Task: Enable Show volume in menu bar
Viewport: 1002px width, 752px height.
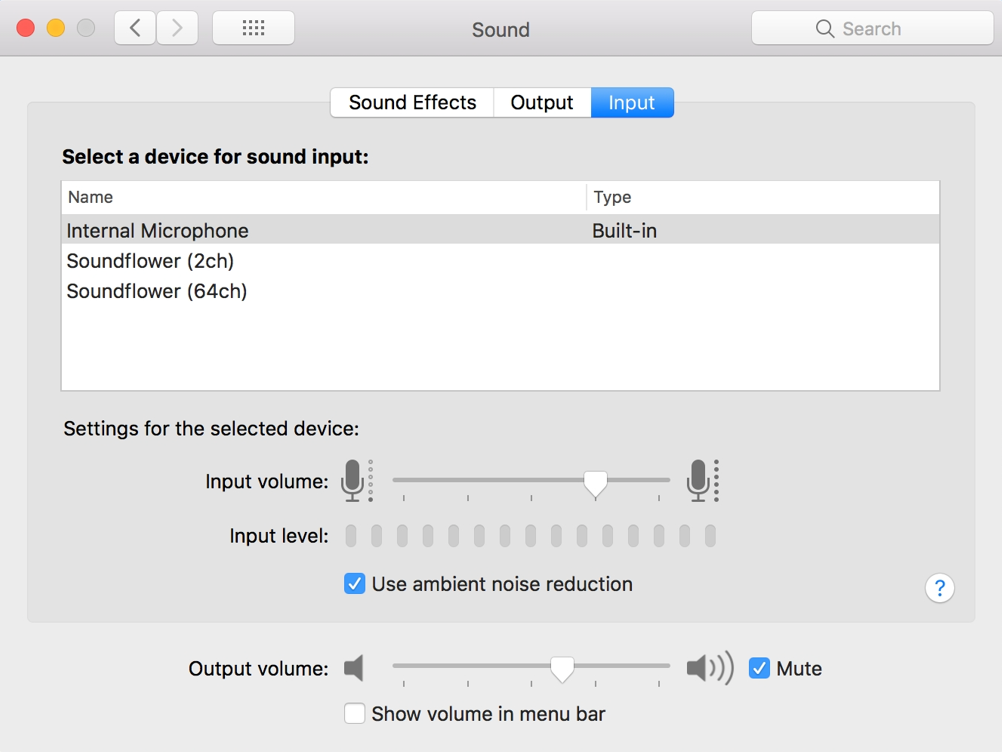Action: pyautogui.click(x=355, y=714)
